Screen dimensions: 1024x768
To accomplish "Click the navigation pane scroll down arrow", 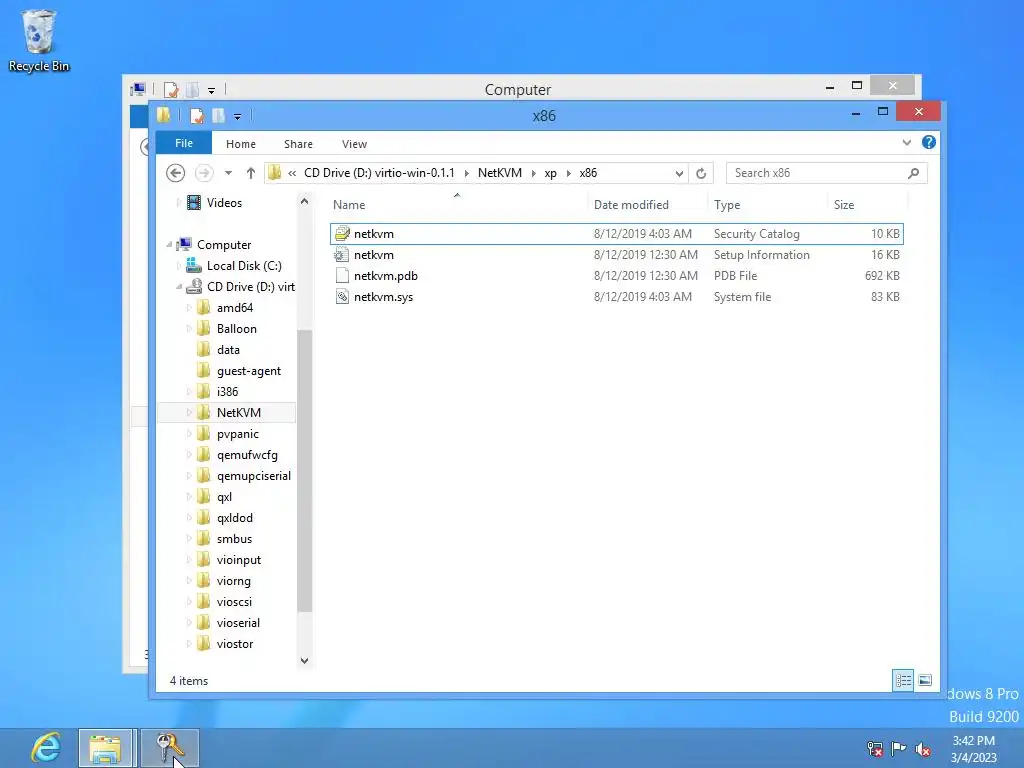I will pyautogui.click(x=304, y=660).
